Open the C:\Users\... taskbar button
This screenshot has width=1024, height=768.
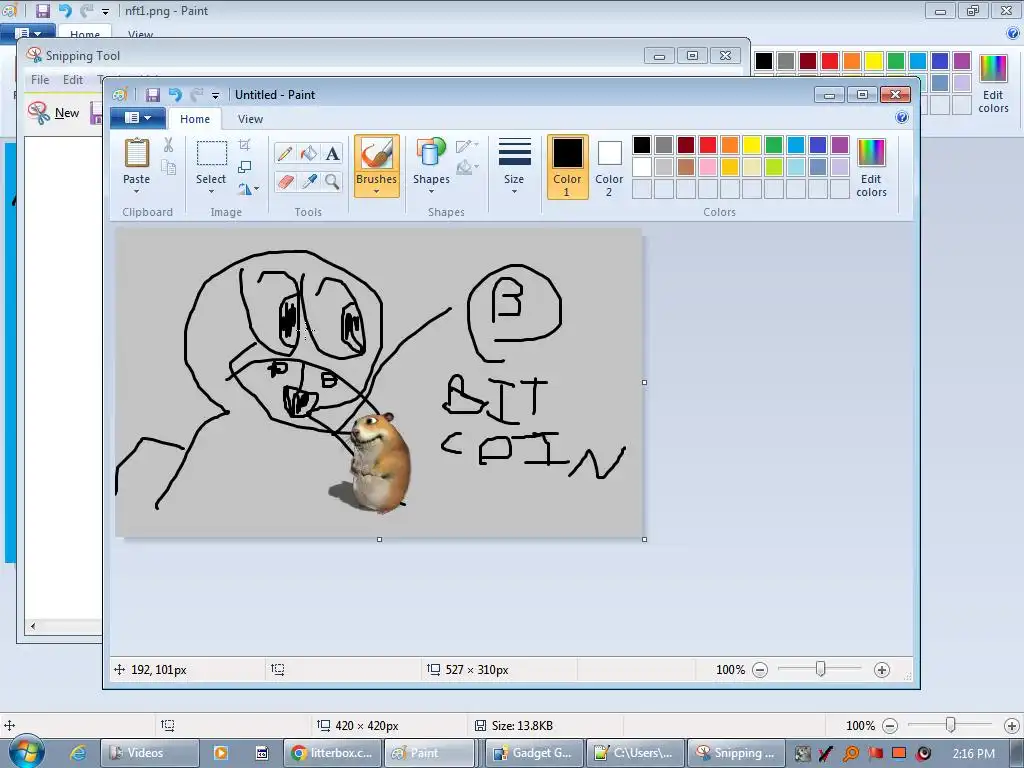(x=635, y=753)
